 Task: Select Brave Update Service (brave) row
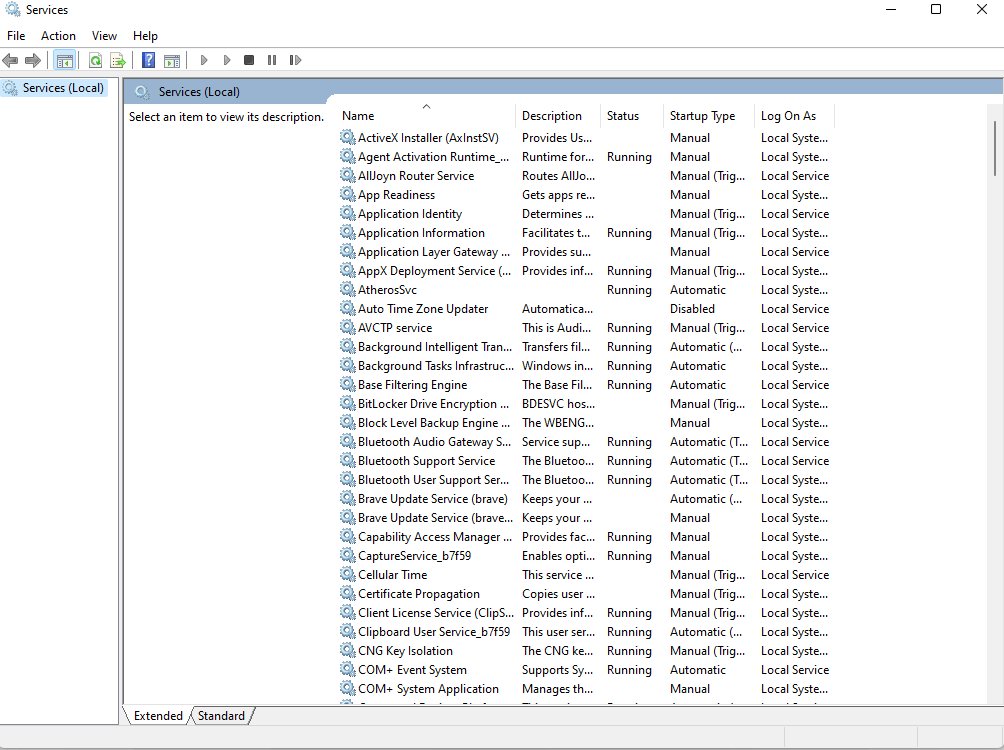585,499
